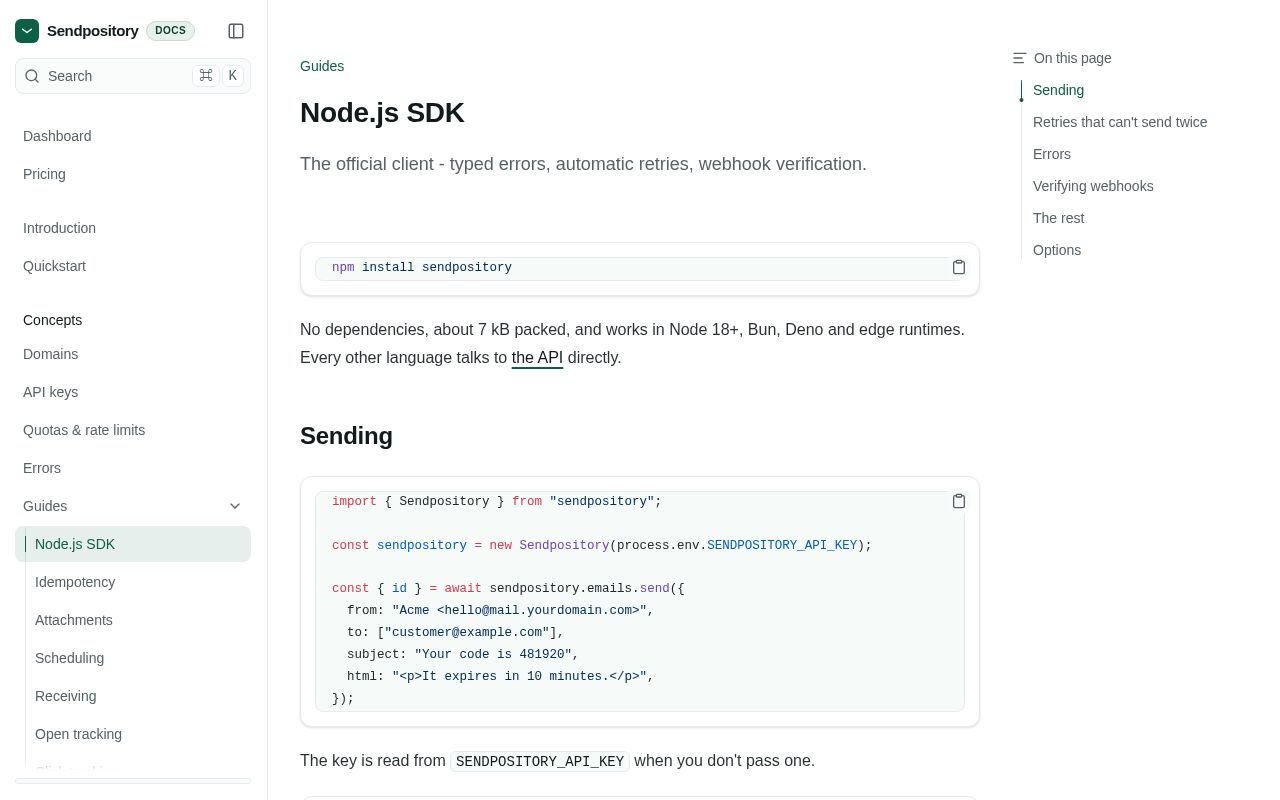Click the search magnifier icon
1280x800 pixels.
(x=32, y=76)
